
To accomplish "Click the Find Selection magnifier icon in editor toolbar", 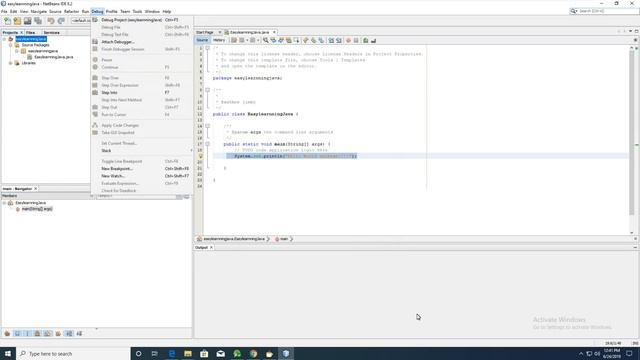I will click(x=266, y=40).
